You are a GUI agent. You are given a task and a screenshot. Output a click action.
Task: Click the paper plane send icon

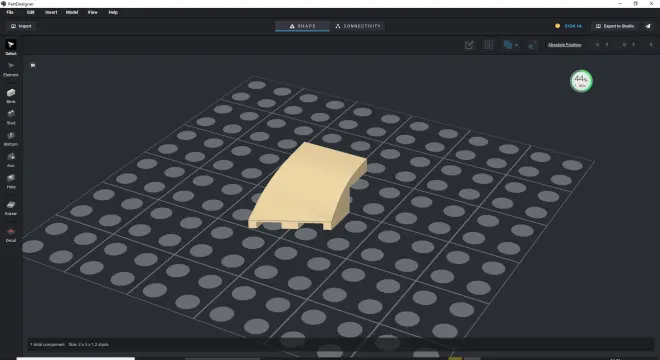click(648, 26)
